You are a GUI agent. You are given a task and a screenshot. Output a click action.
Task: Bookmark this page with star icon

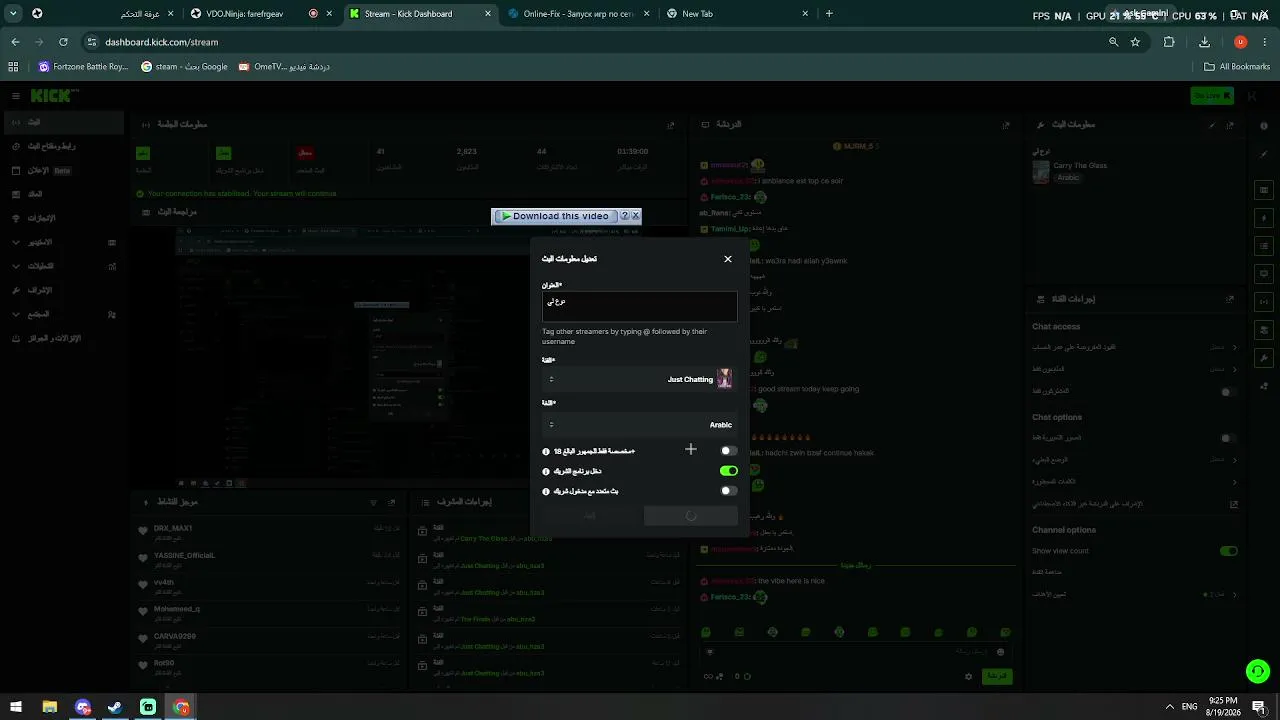tap(1135, 42)
